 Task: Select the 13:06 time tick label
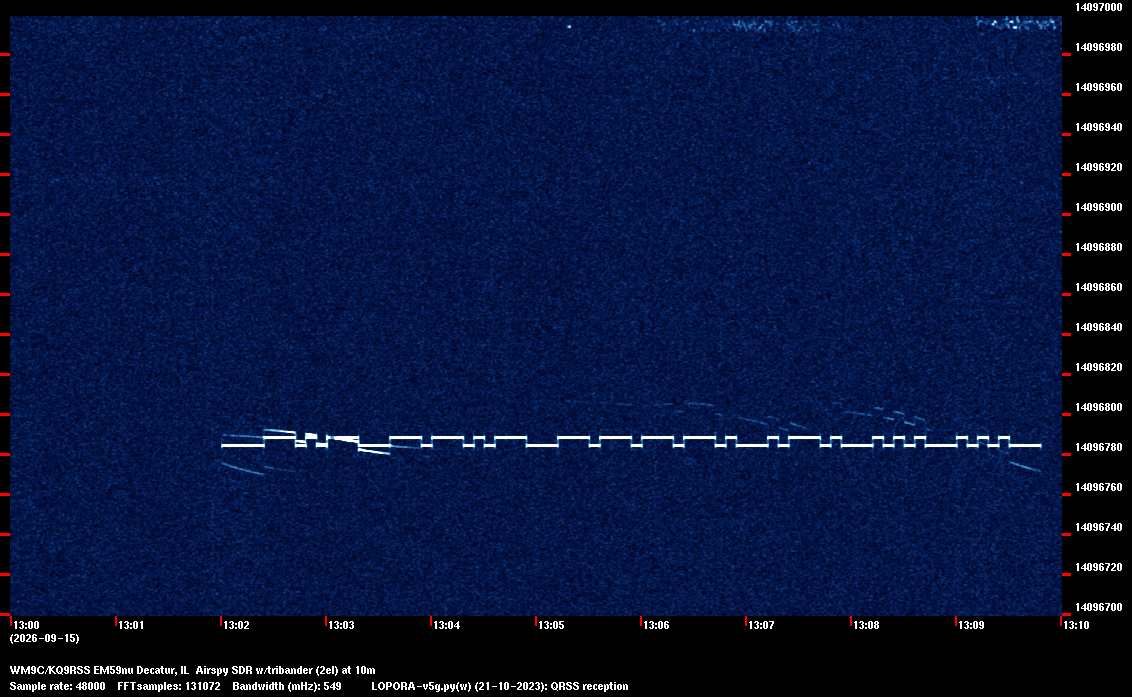click(656, 625)
